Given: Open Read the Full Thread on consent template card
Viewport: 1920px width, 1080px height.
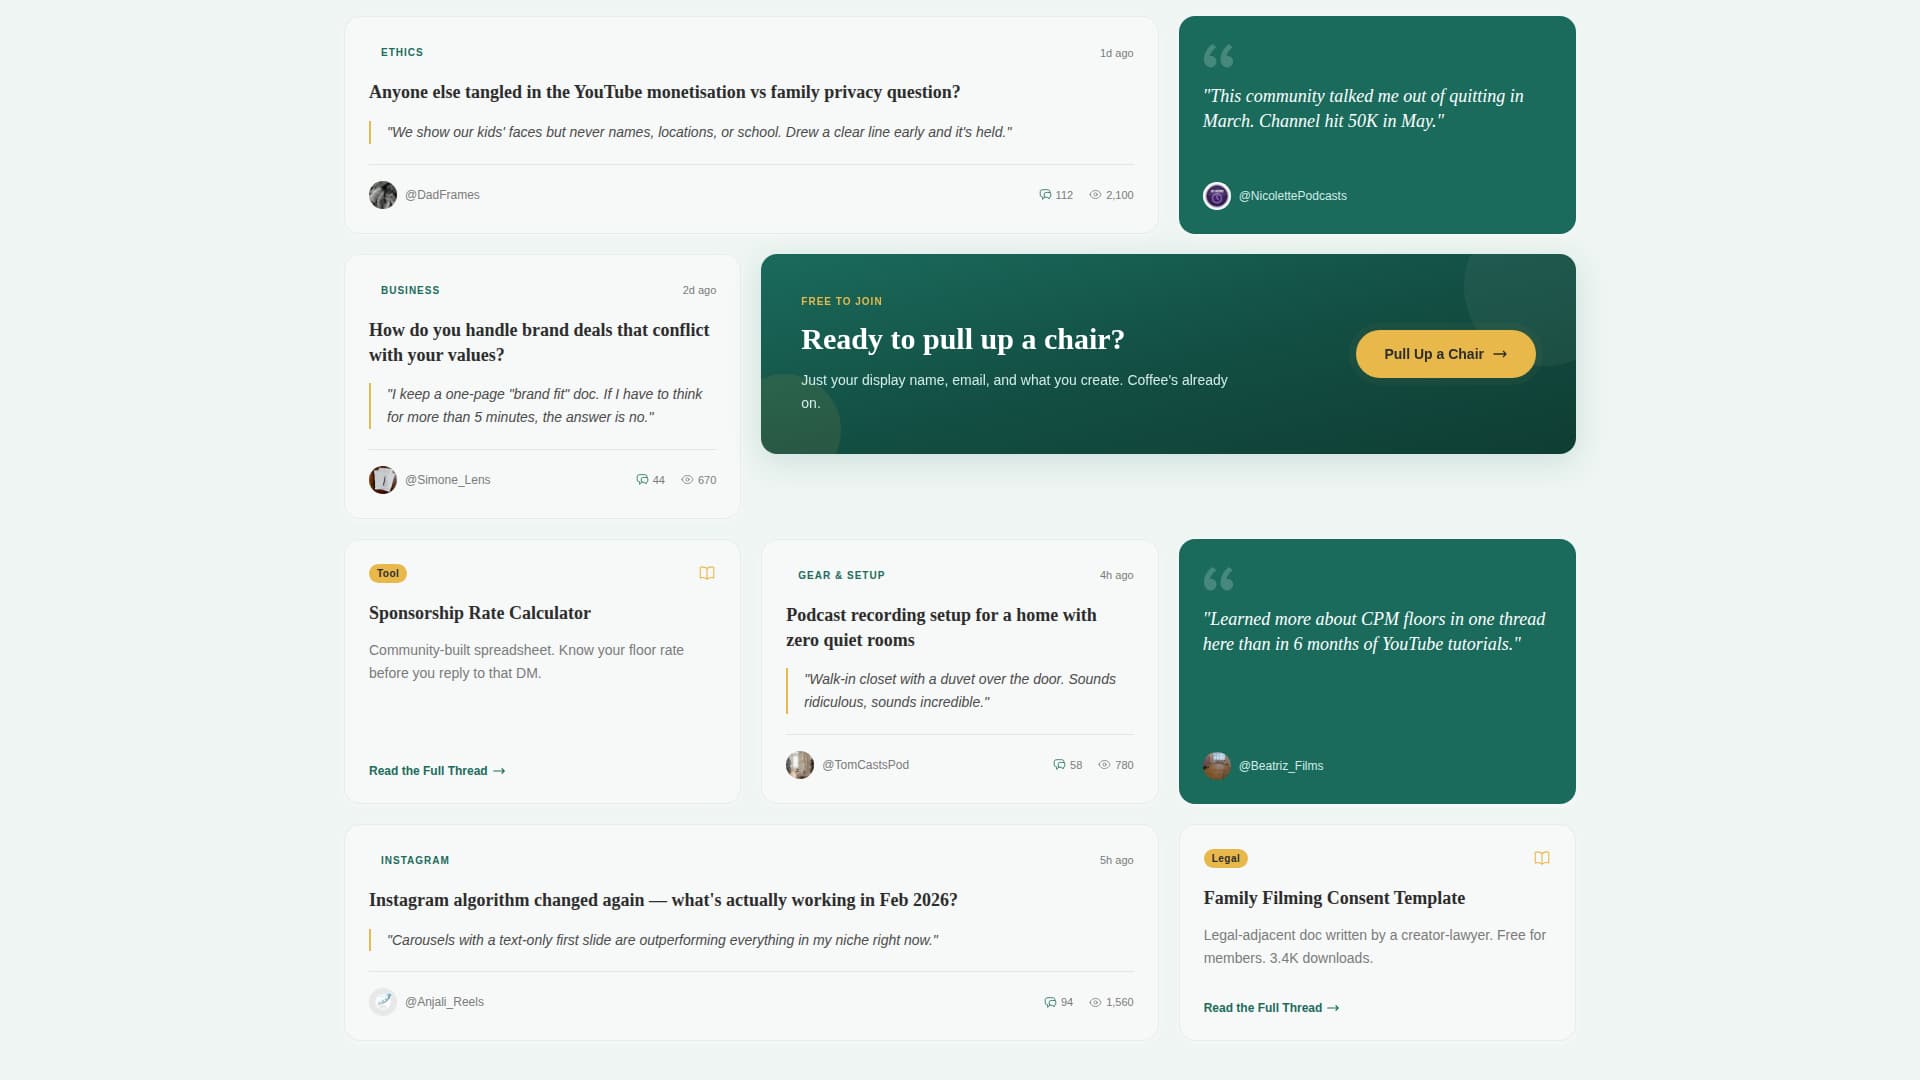Looking at the screenshot, I should (x=1271, y=1008).
